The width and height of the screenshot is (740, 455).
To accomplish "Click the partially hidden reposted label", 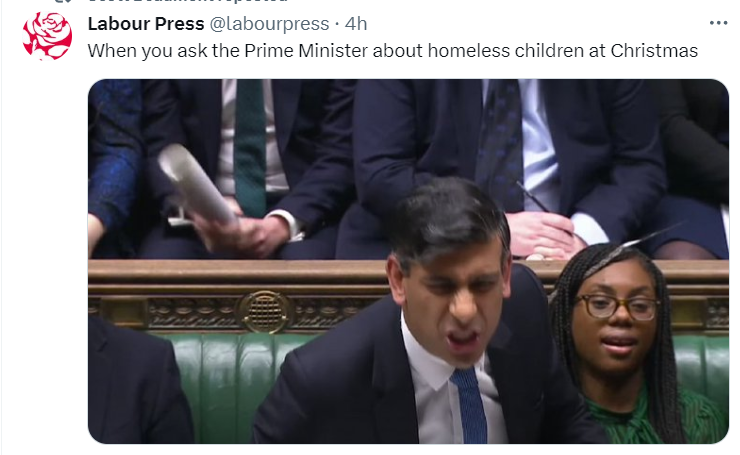I will pyautogui.click(x=188, y=1).
